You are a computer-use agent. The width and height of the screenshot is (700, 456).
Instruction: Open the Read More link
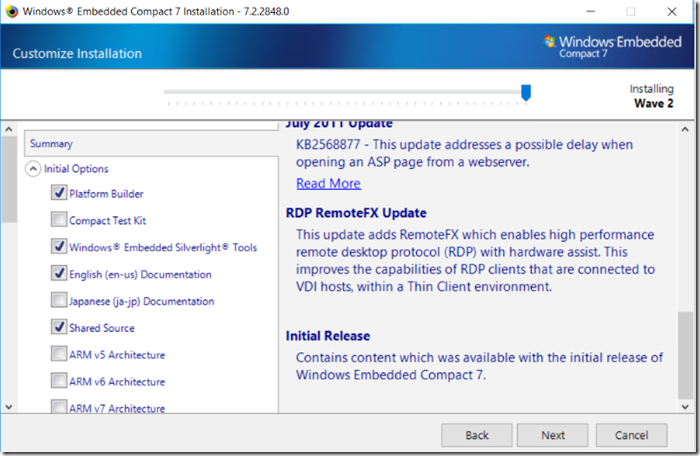(329, 183)
